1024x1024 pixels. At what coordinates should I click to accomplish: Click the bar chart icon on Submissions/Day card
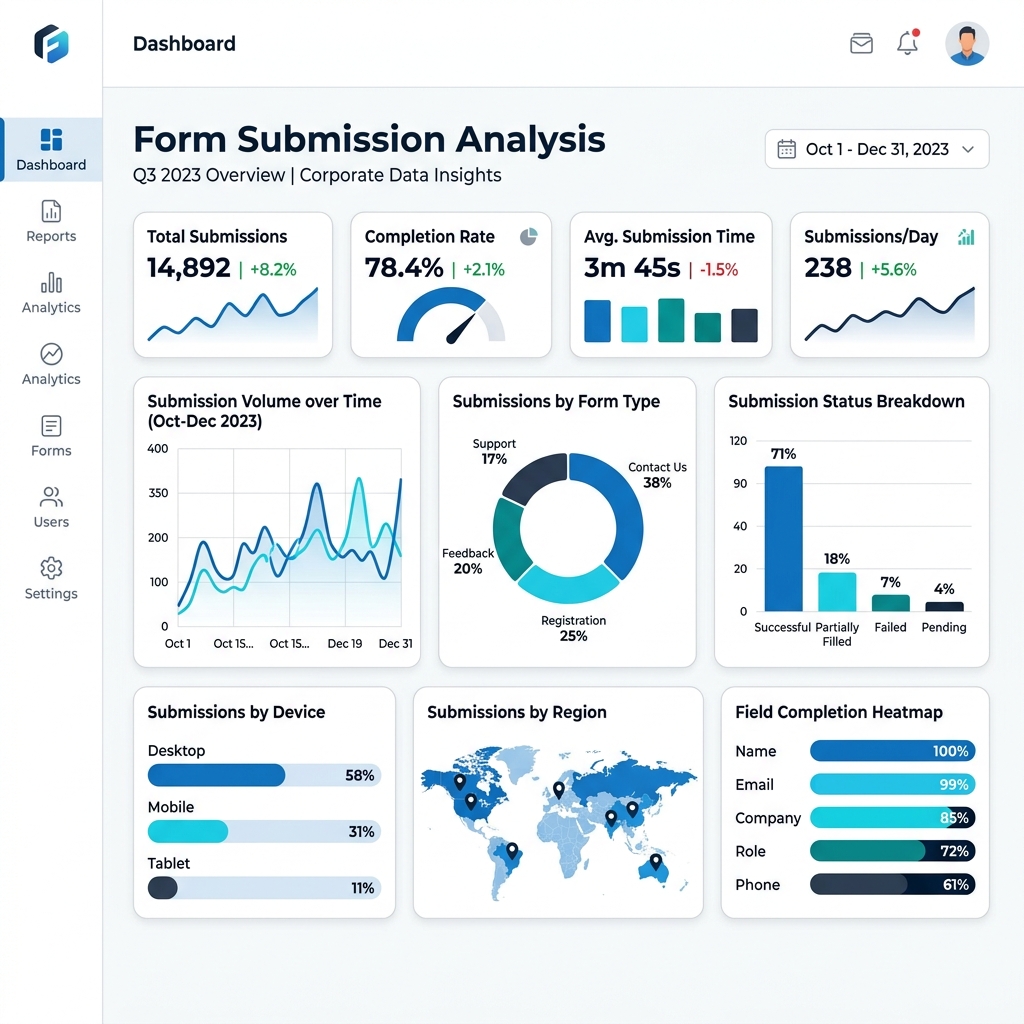(966, 236)
